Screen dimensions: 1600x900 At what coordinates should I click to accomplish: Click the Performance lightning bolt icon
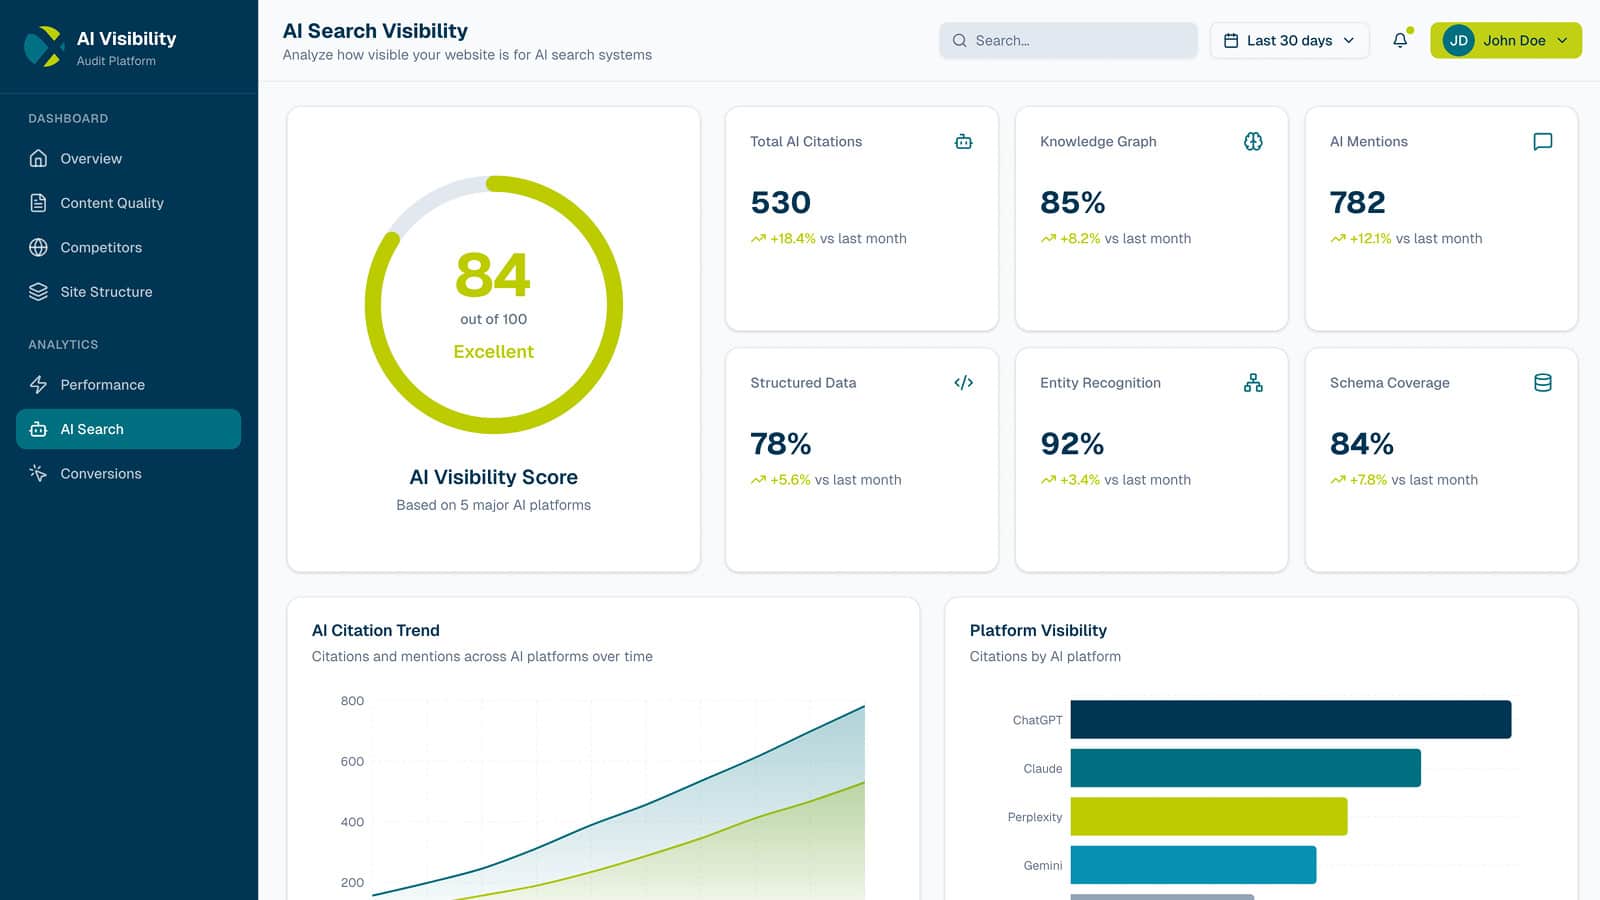point(37,385)
